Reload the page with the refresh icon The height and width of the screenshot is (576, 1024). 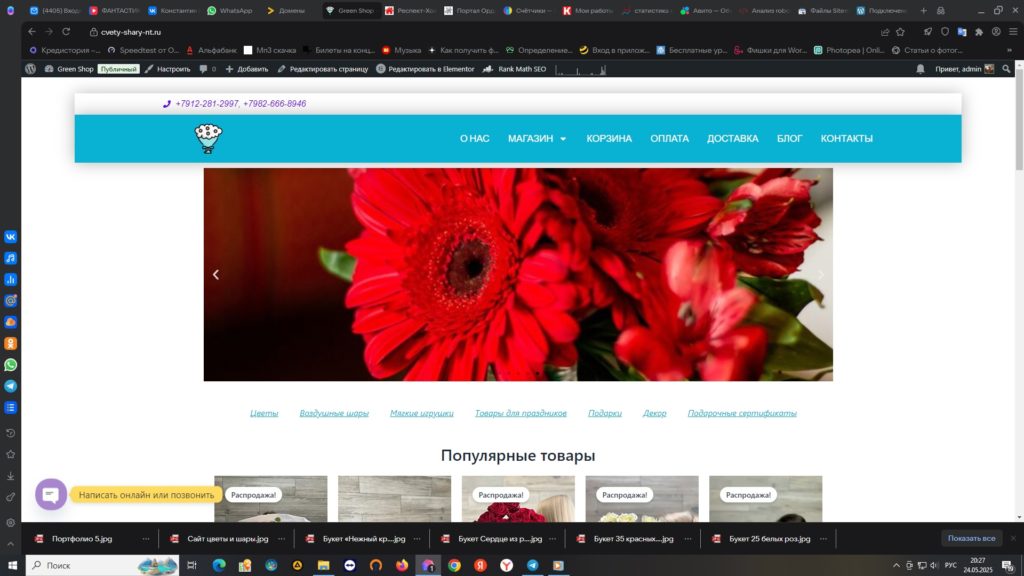tap(66, 31)
